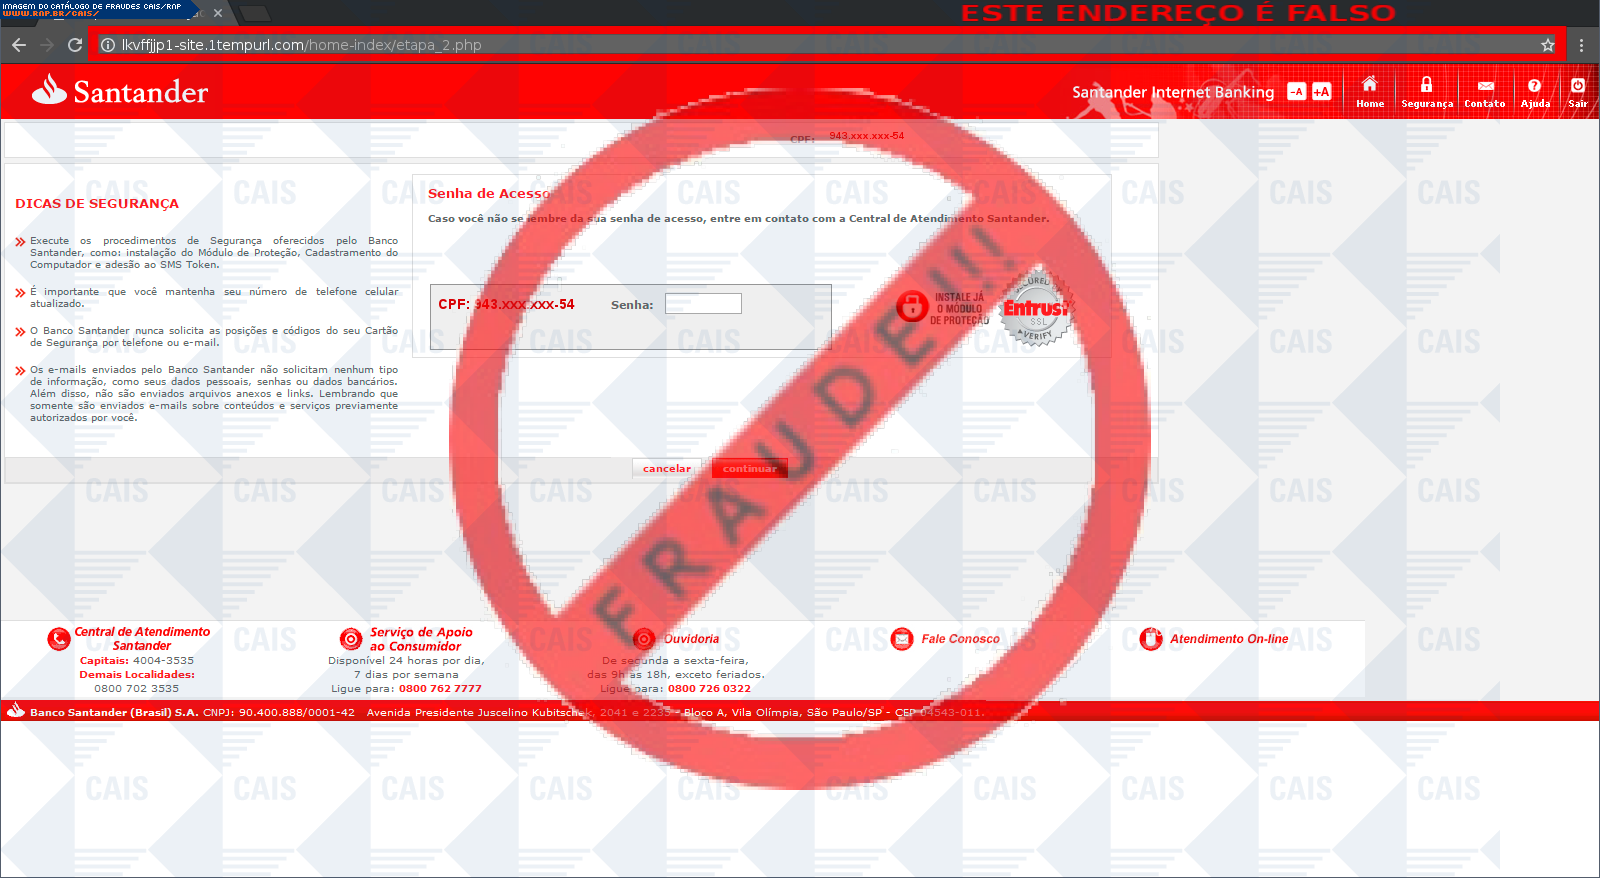Open Segurança padlock icon
Screen dimensions: 1600x878
click(1426, 86)
